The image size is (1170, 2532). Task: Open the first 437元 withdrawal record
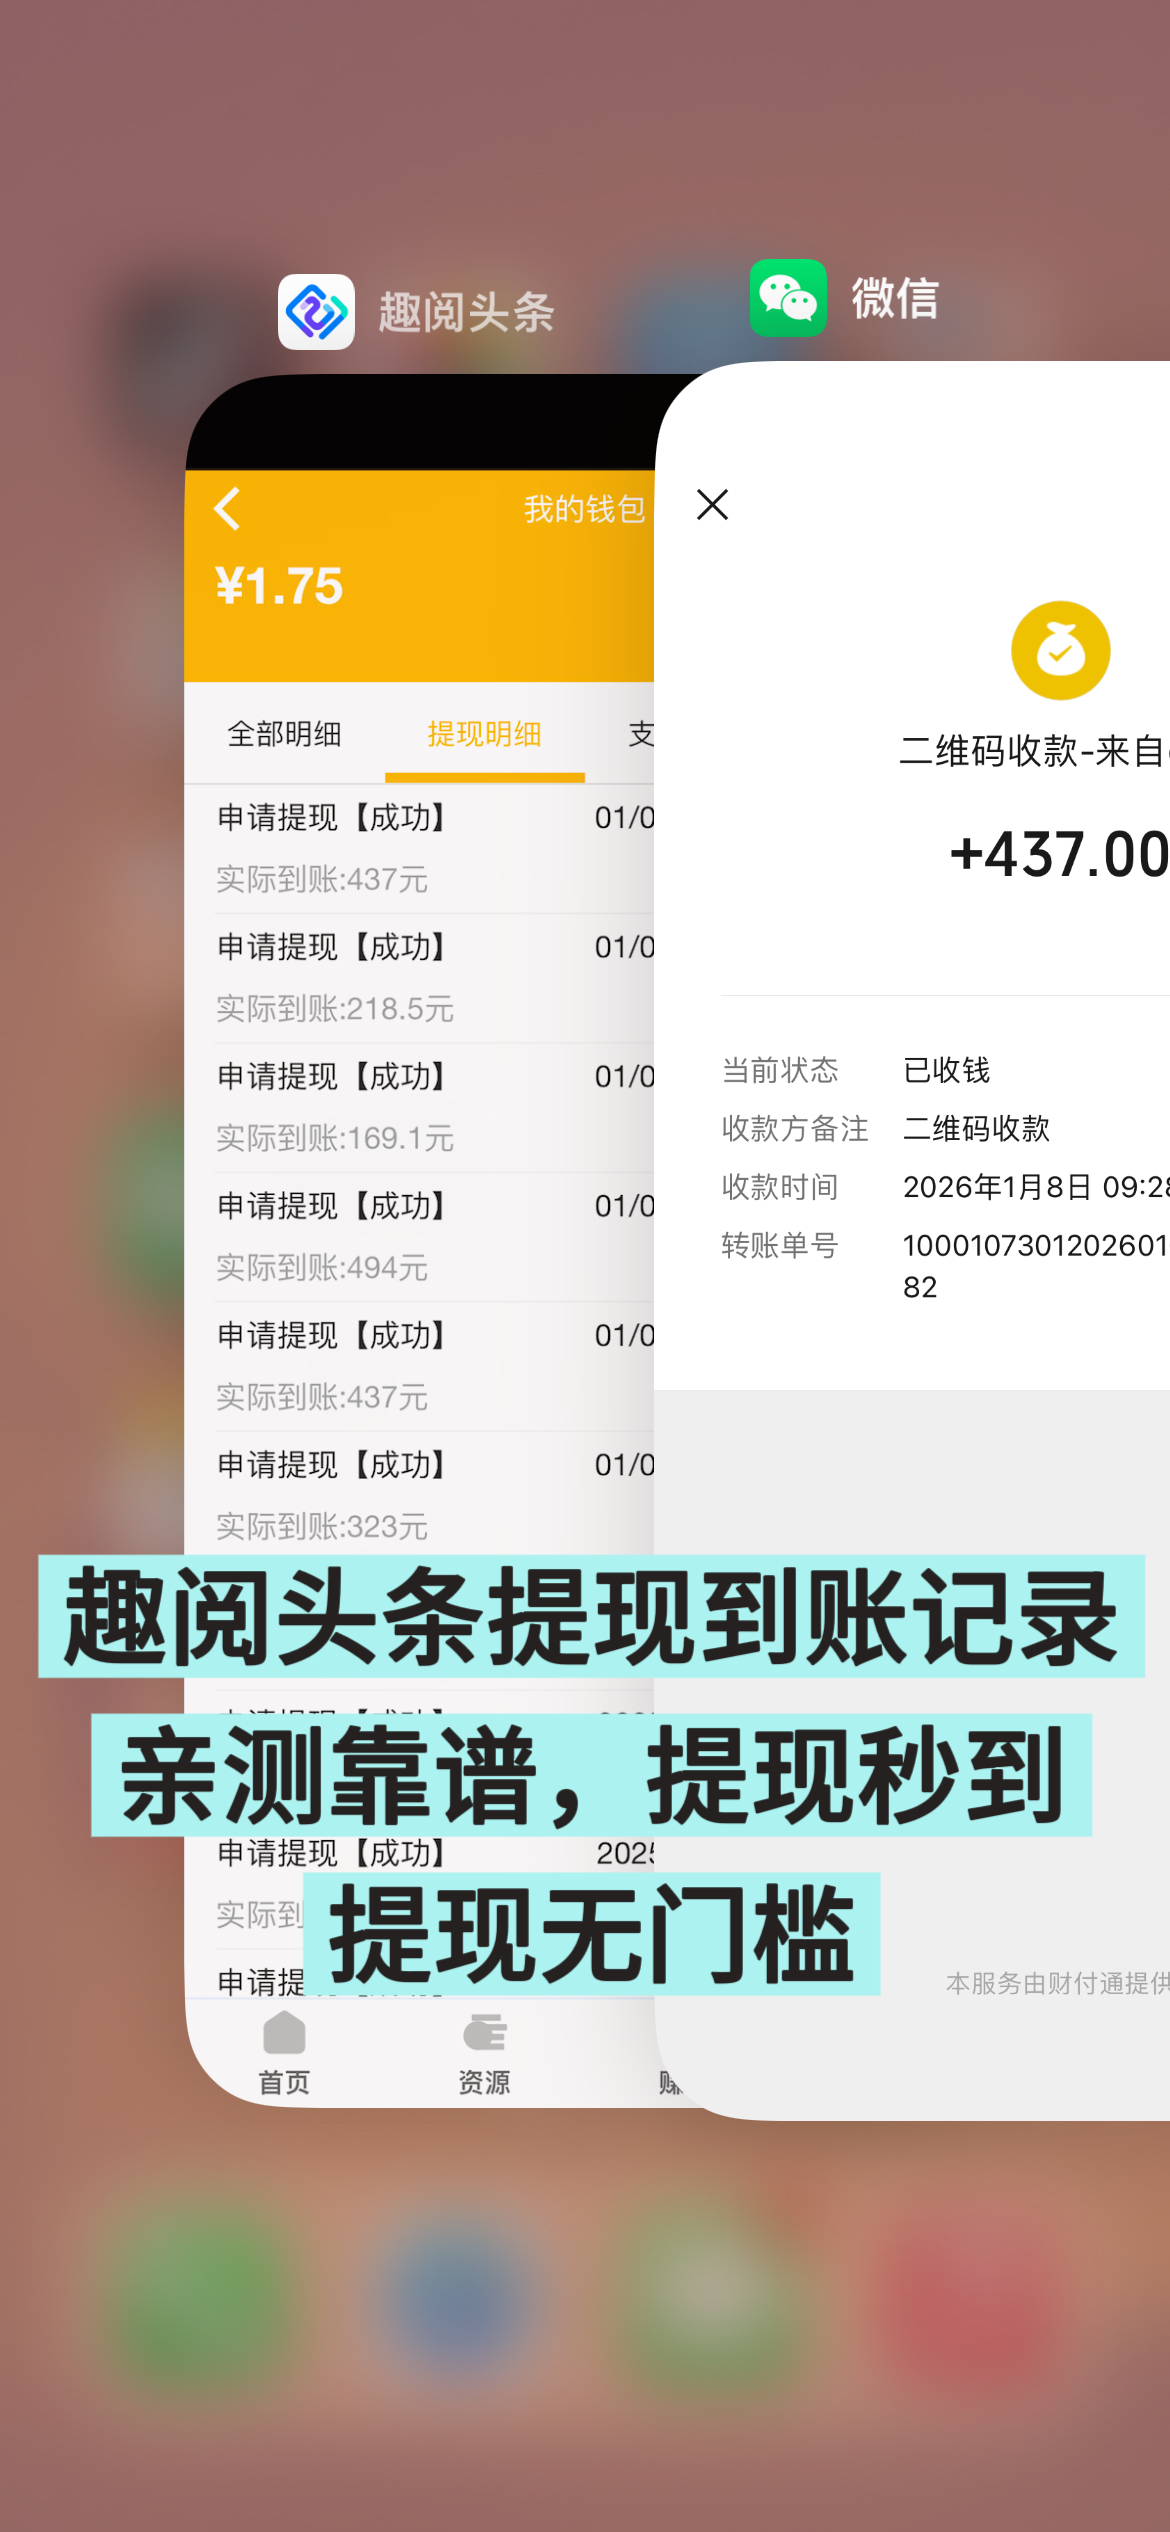(x=420, y=849)
